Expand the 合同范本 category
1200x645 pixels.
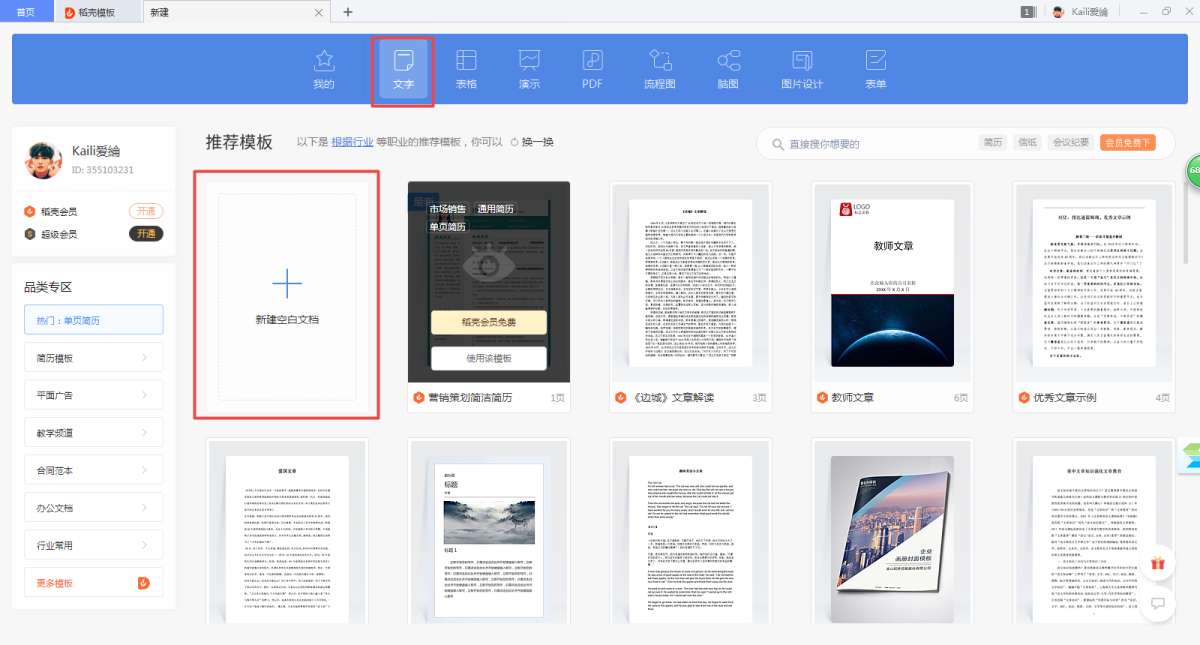point(93,470)
